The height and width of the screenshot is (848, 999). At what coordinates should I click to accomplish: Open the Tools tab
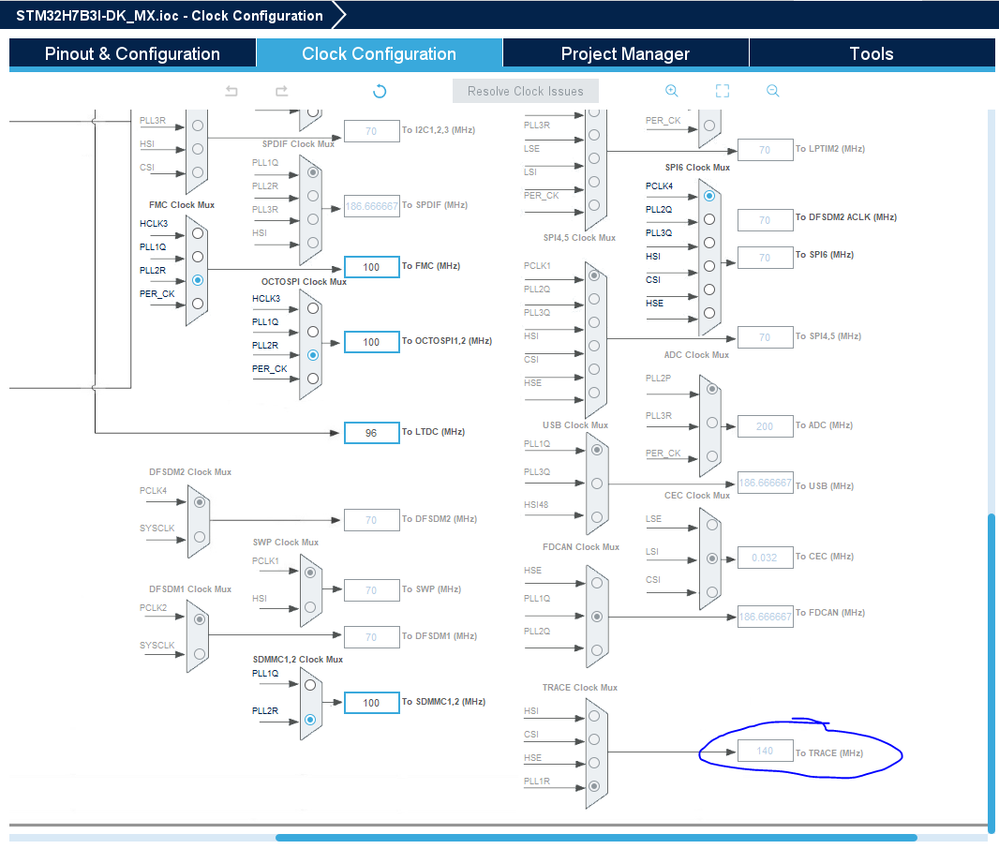(x=872, y=54)
